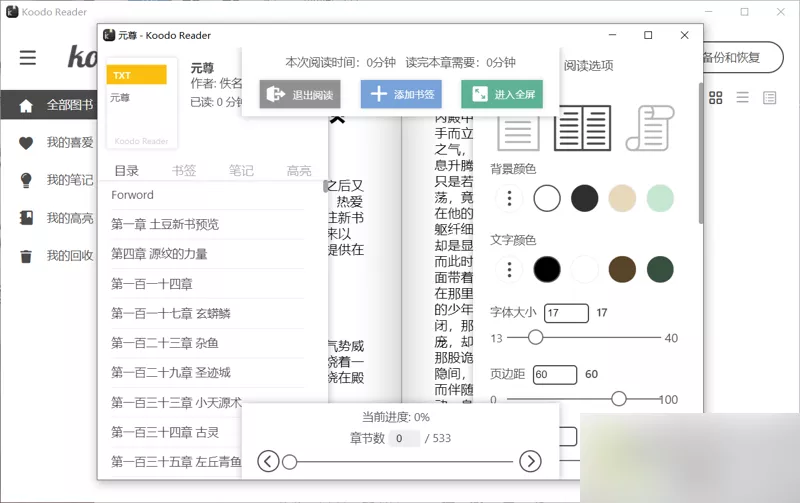Select double-page reading layout icon
Image resolution: width=800 pixels, height=503 pixels.
pos(582,128)
